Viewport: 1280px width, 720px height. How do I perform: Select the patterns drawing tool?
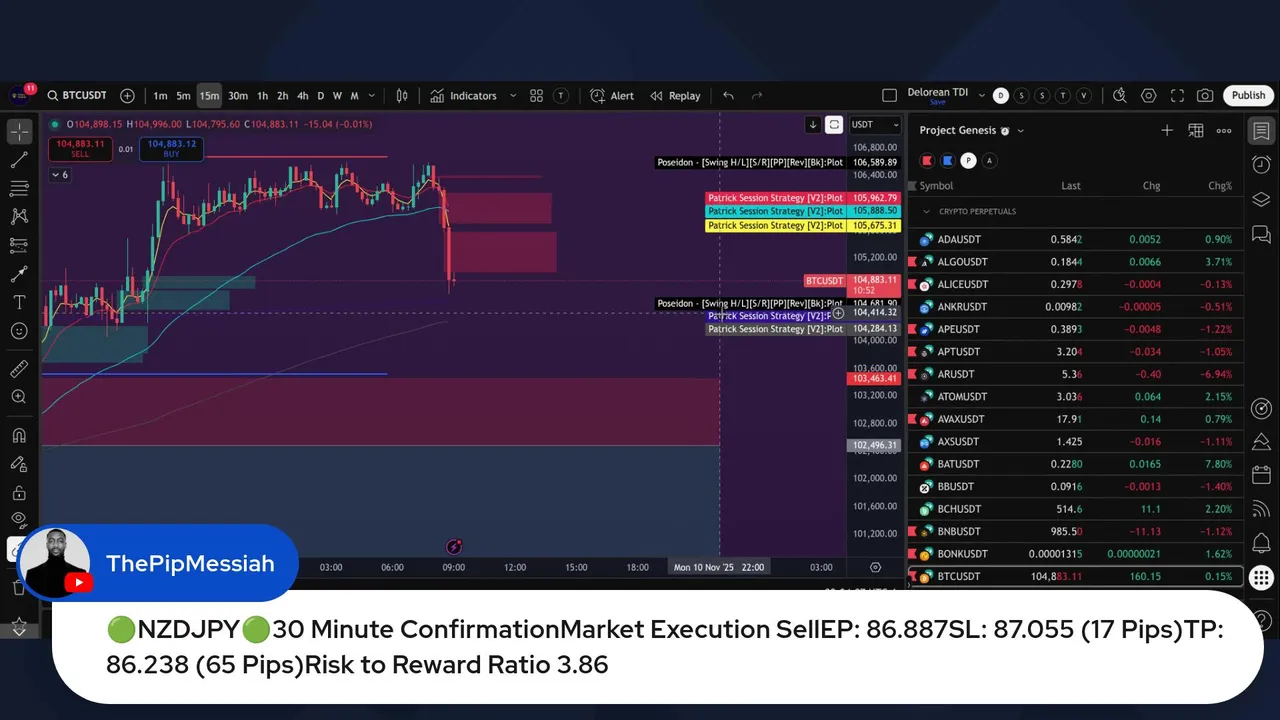pyautogui.click(x=19, y=216)
